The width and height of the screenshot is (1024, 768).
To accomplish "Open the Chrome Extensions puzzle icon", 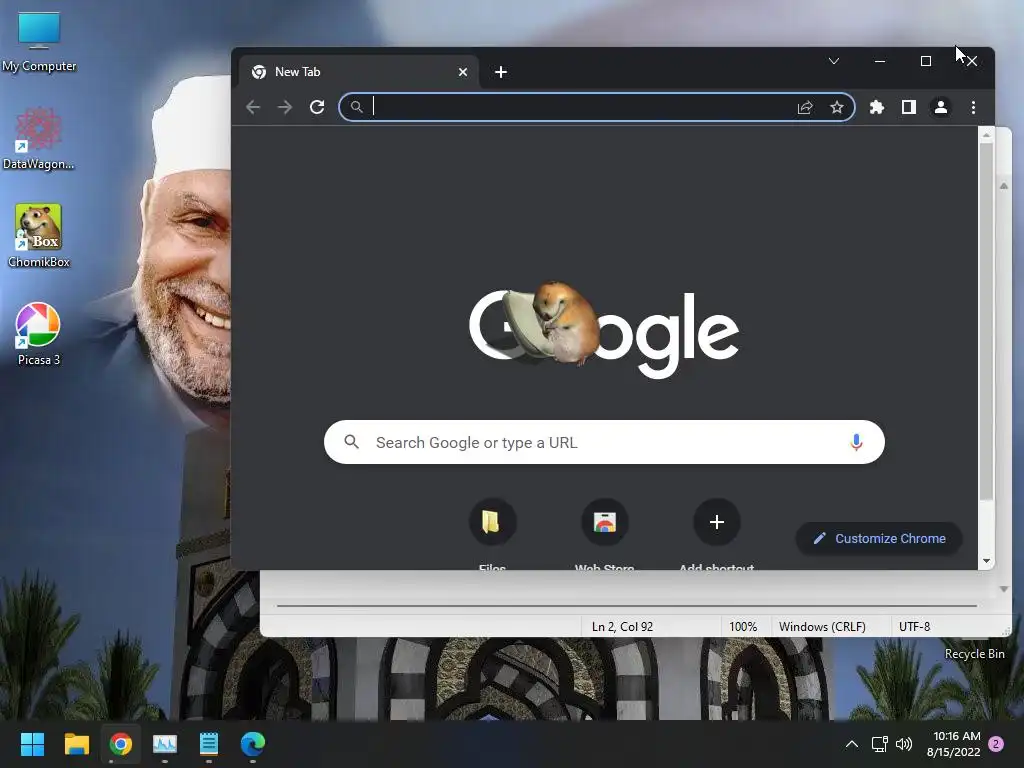I will pos(876,107).
